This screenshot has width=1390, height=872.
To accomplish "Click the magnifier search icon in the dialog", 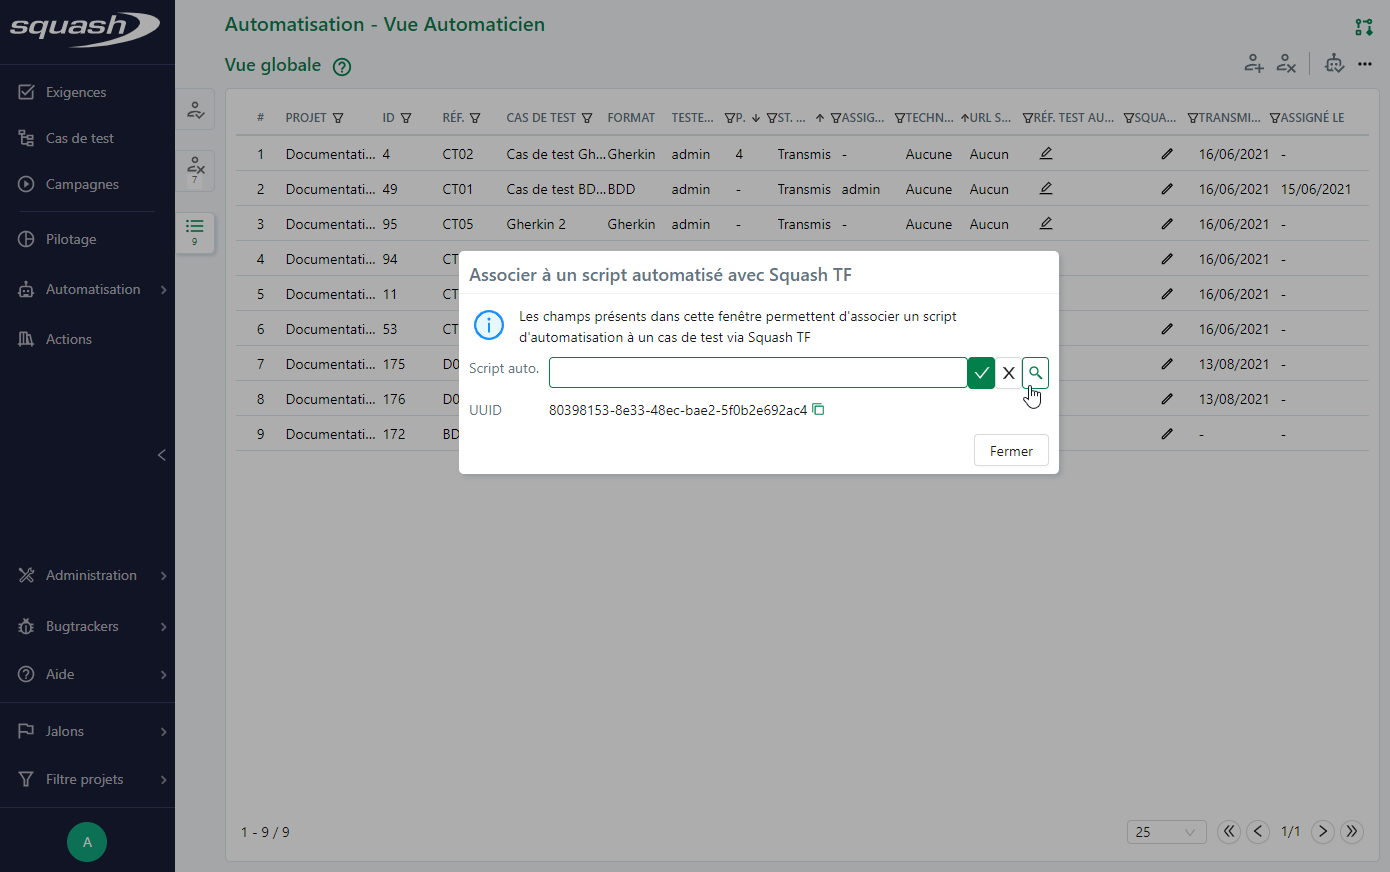I will point(1035,372).
